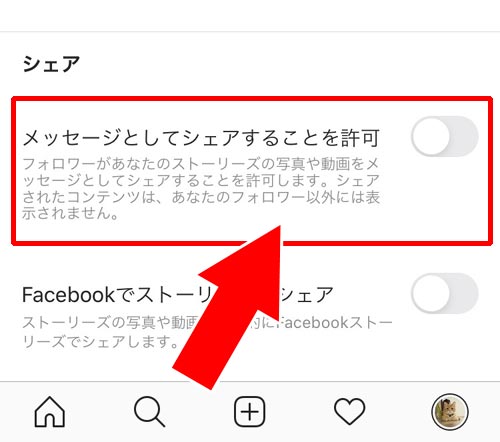
Task: Open the heart activity notifications
Action: (x=349, y=412)
